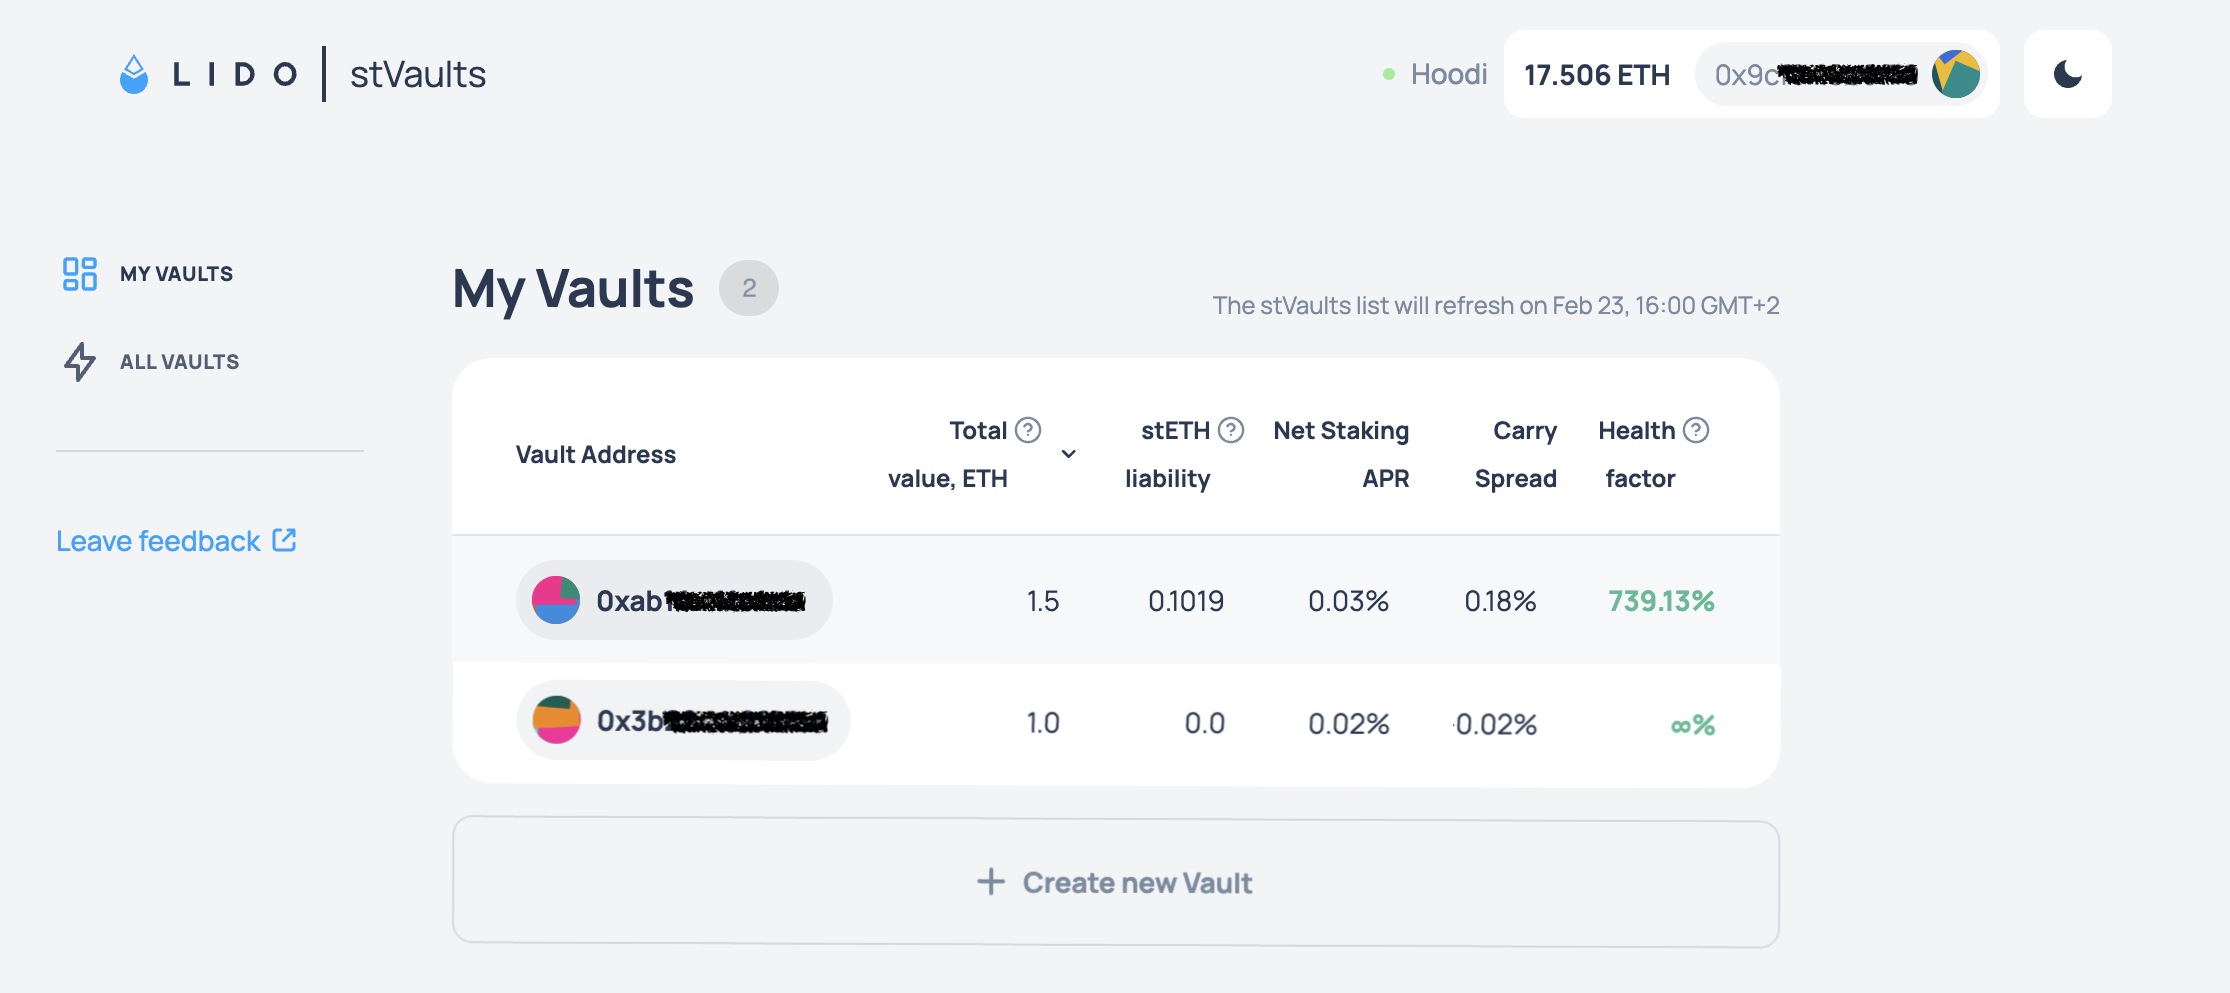Viewport: 2230px width, 993px height.
Task: Toggle dark mode with the moon icon
Action: pos(2067,74)
